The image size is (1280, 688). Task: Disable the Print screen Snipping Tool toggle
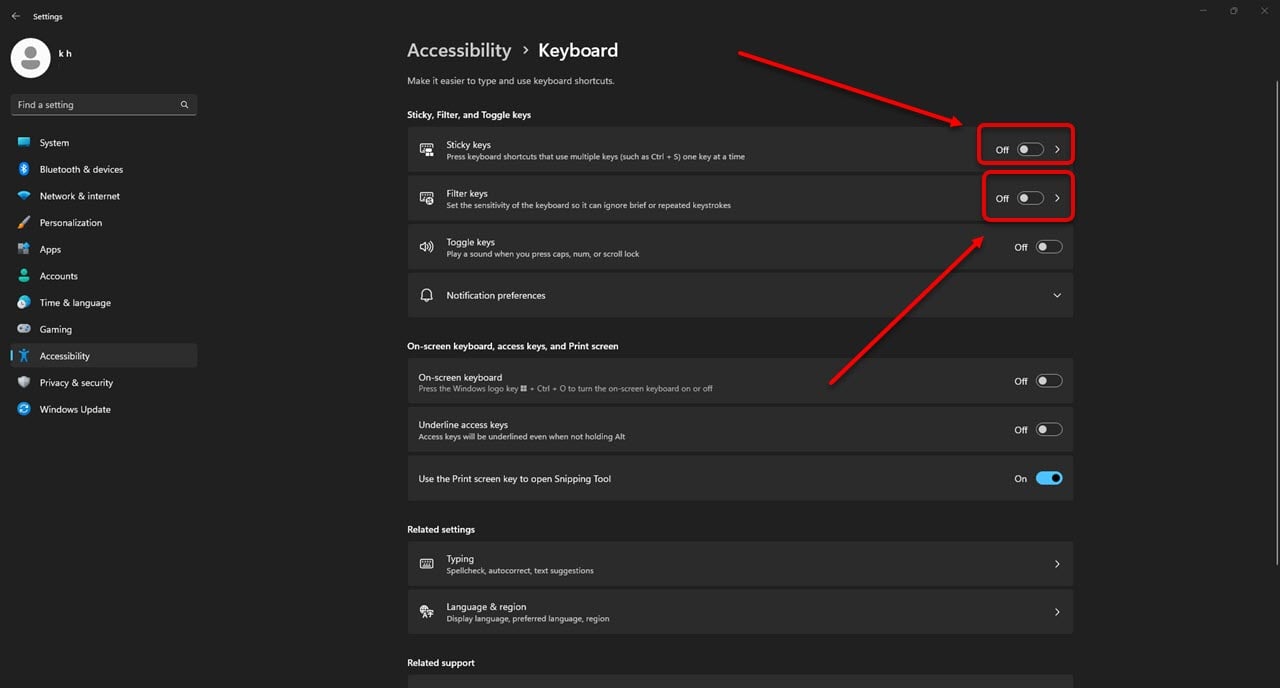click(x=1049, y=478)
